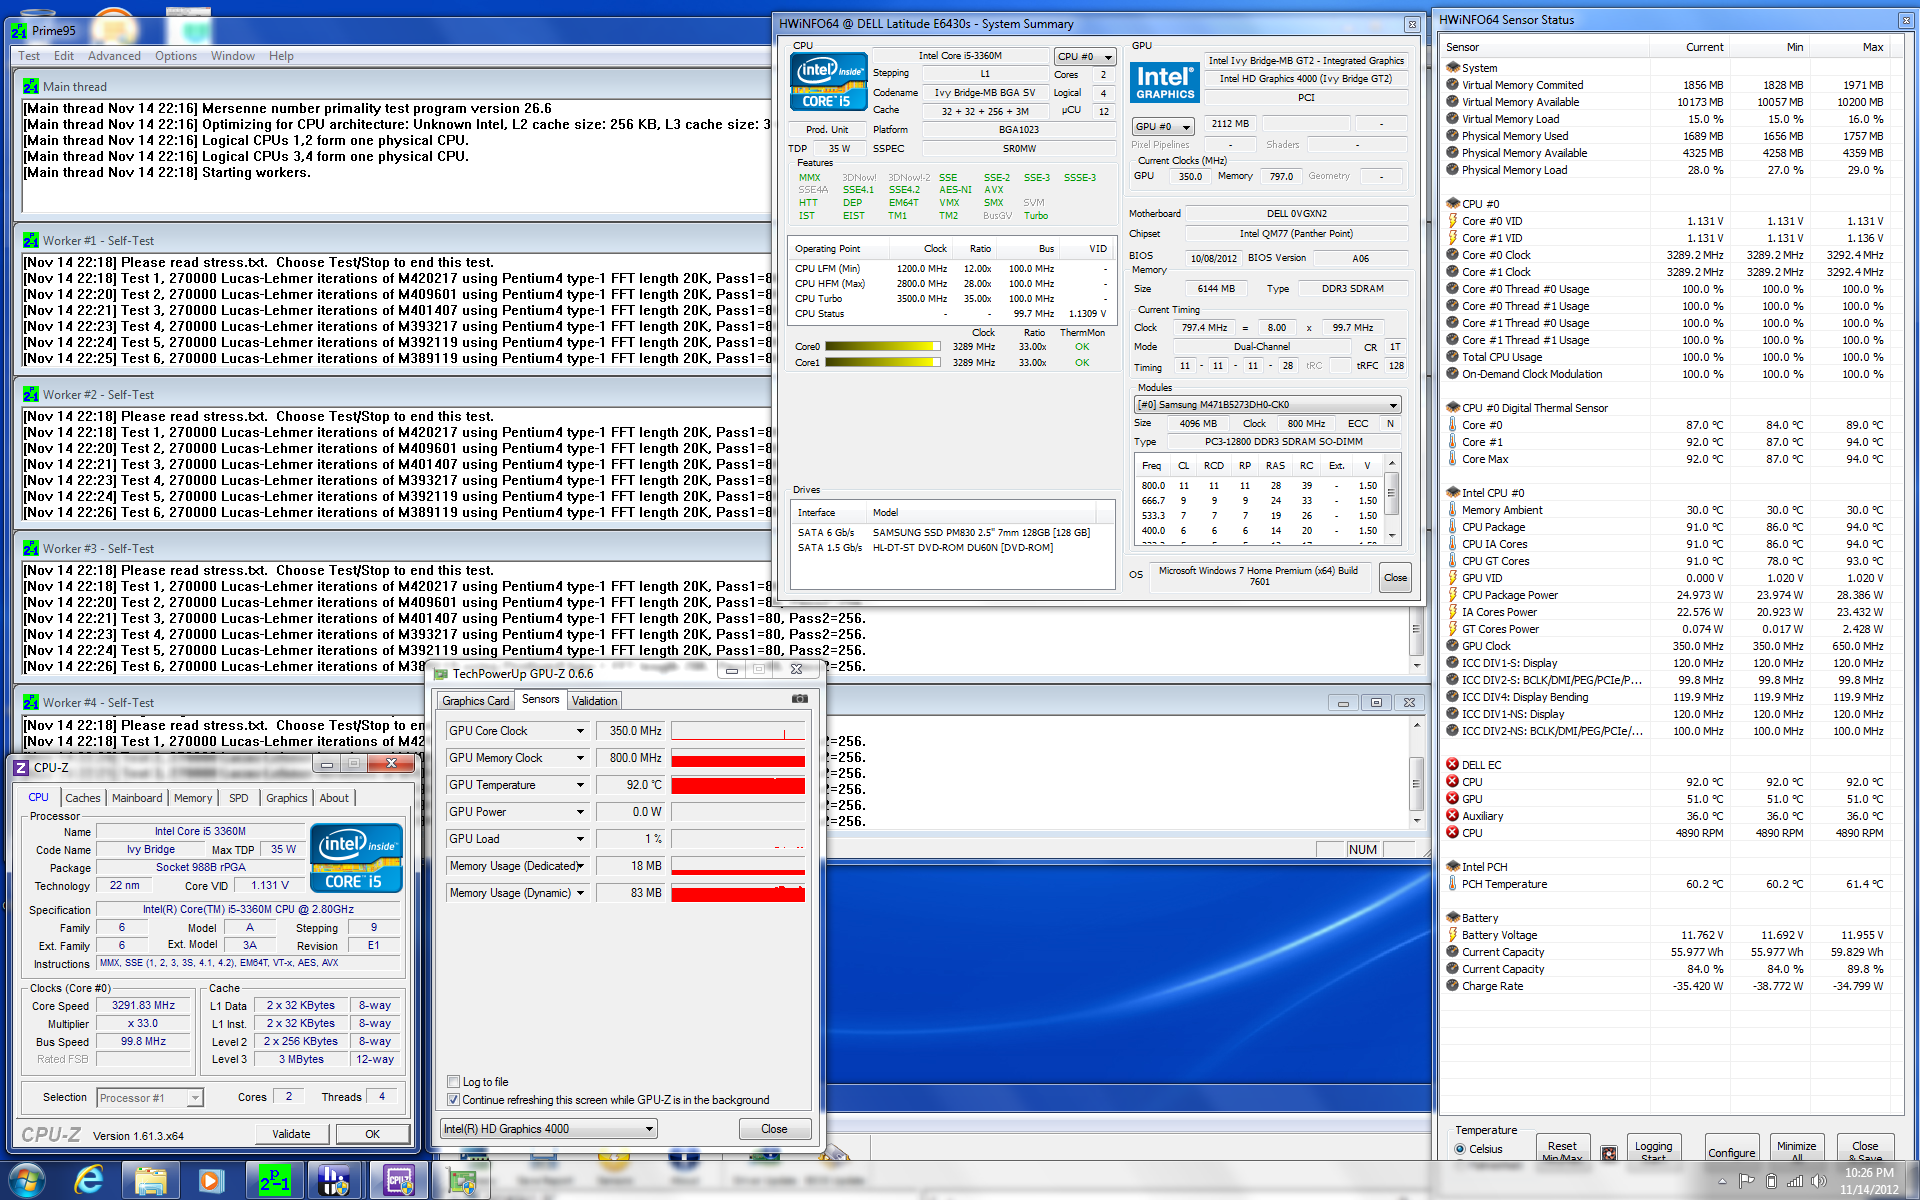Viewport: 1920px width, 1200px height.
Task: Click Validate button in CPU-Z
Action: coord(291,1134)
